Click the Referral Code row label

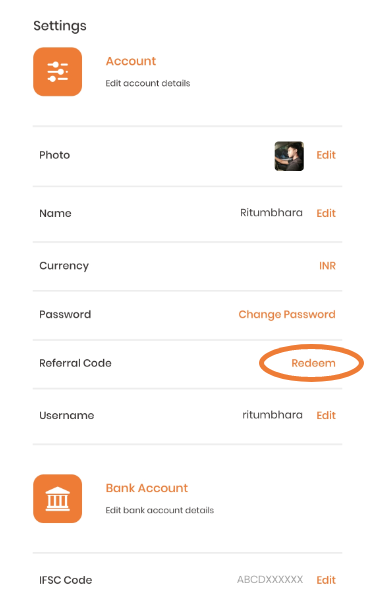point(75,363)
